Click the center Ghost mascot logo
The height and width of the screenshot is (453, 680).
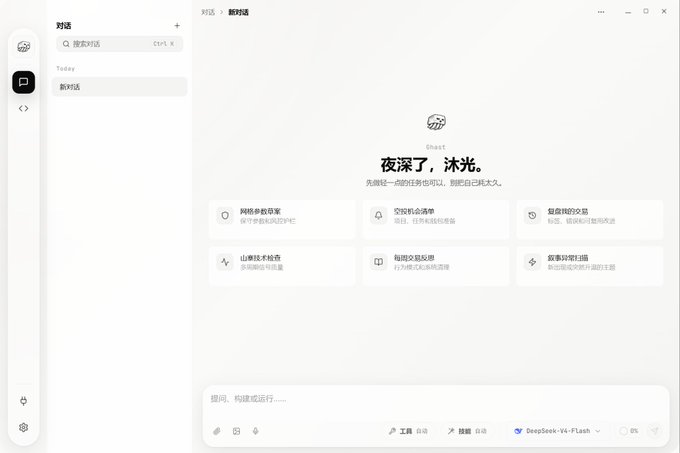pyautogui.click(x=436, y=122)
